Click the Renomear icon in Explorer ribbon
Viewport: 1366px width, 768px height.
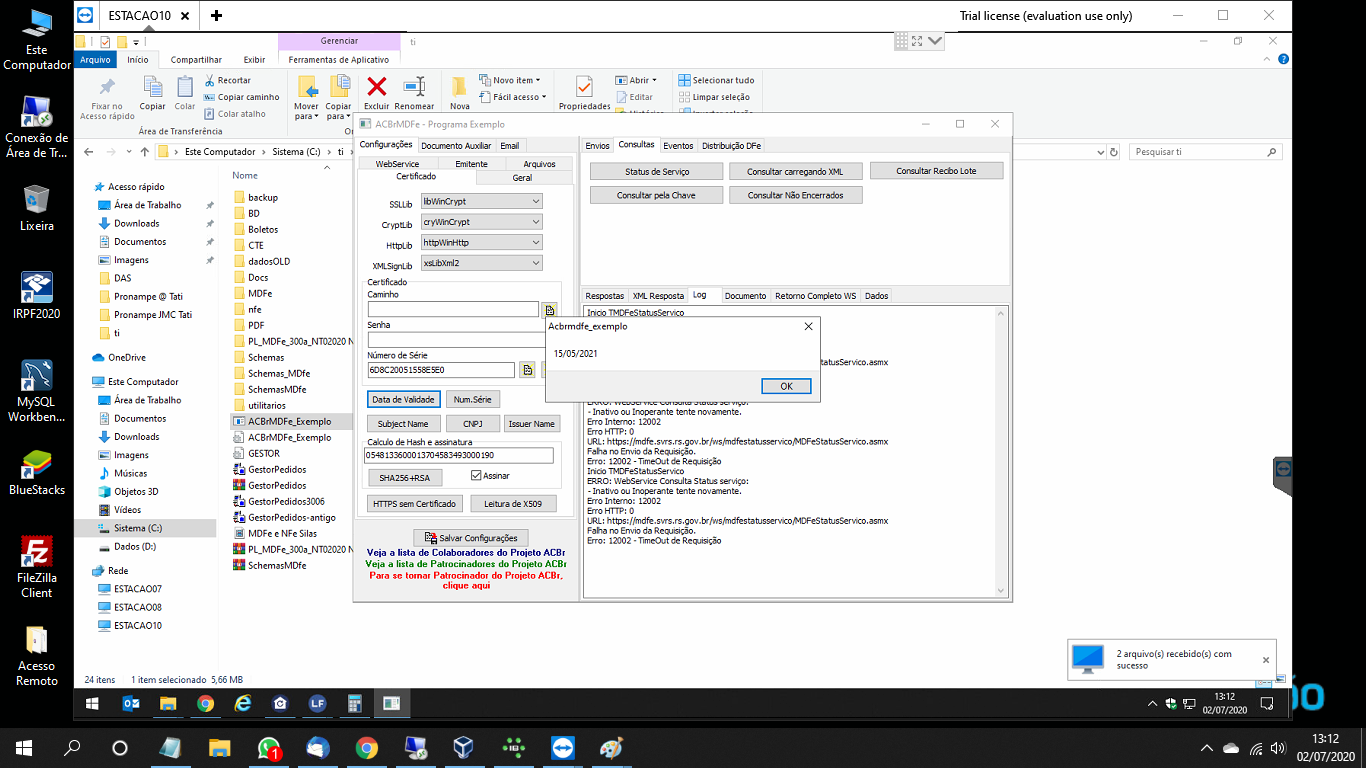tap(414, 87)
